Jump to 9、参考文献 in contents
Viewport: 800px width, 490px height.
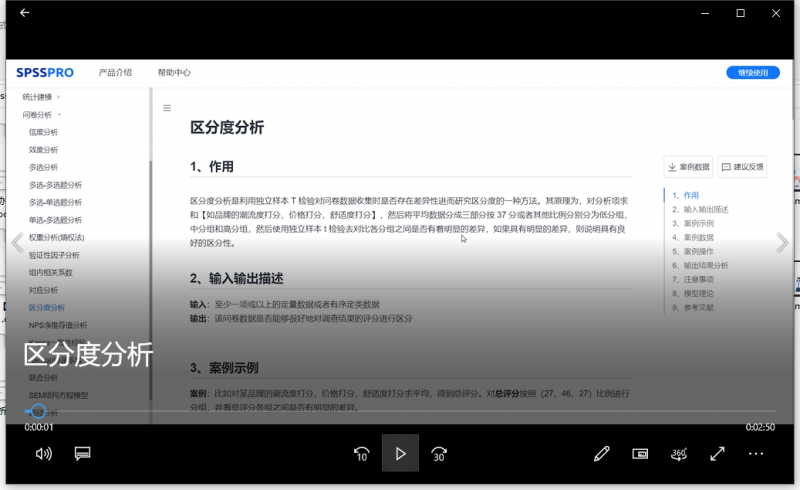tap(693, 308)
